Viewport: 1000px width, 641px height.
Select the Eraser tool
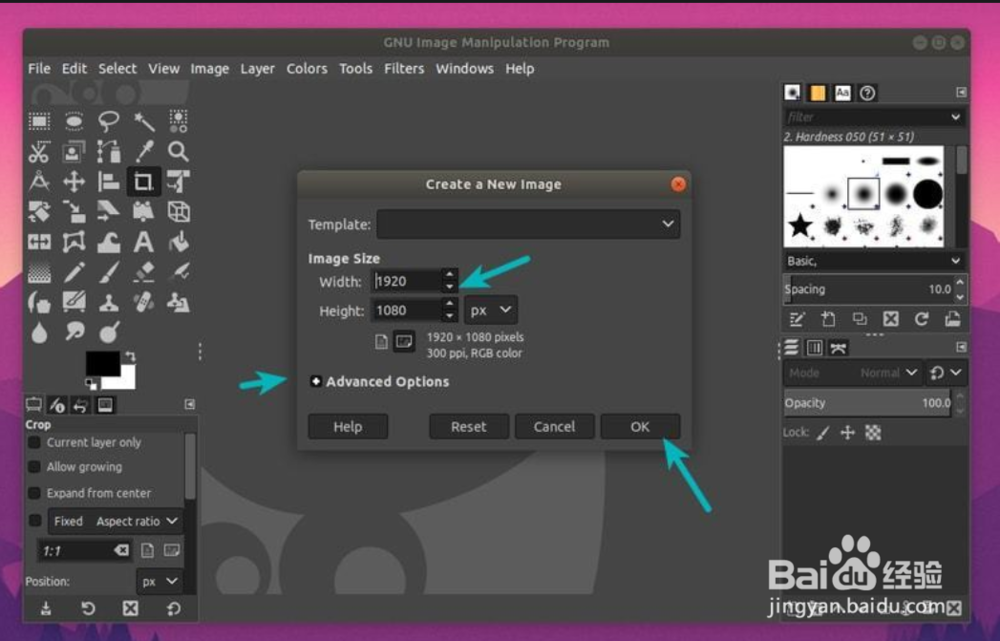pyautogui.click(x=144, y=272)
